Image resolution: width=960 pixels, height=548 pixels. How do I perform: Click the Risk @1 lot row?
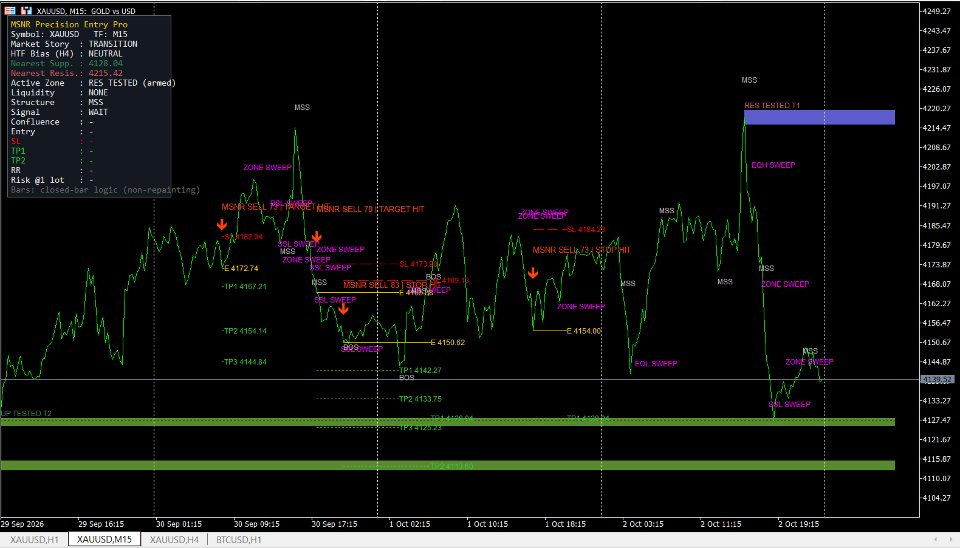[52, 180]
